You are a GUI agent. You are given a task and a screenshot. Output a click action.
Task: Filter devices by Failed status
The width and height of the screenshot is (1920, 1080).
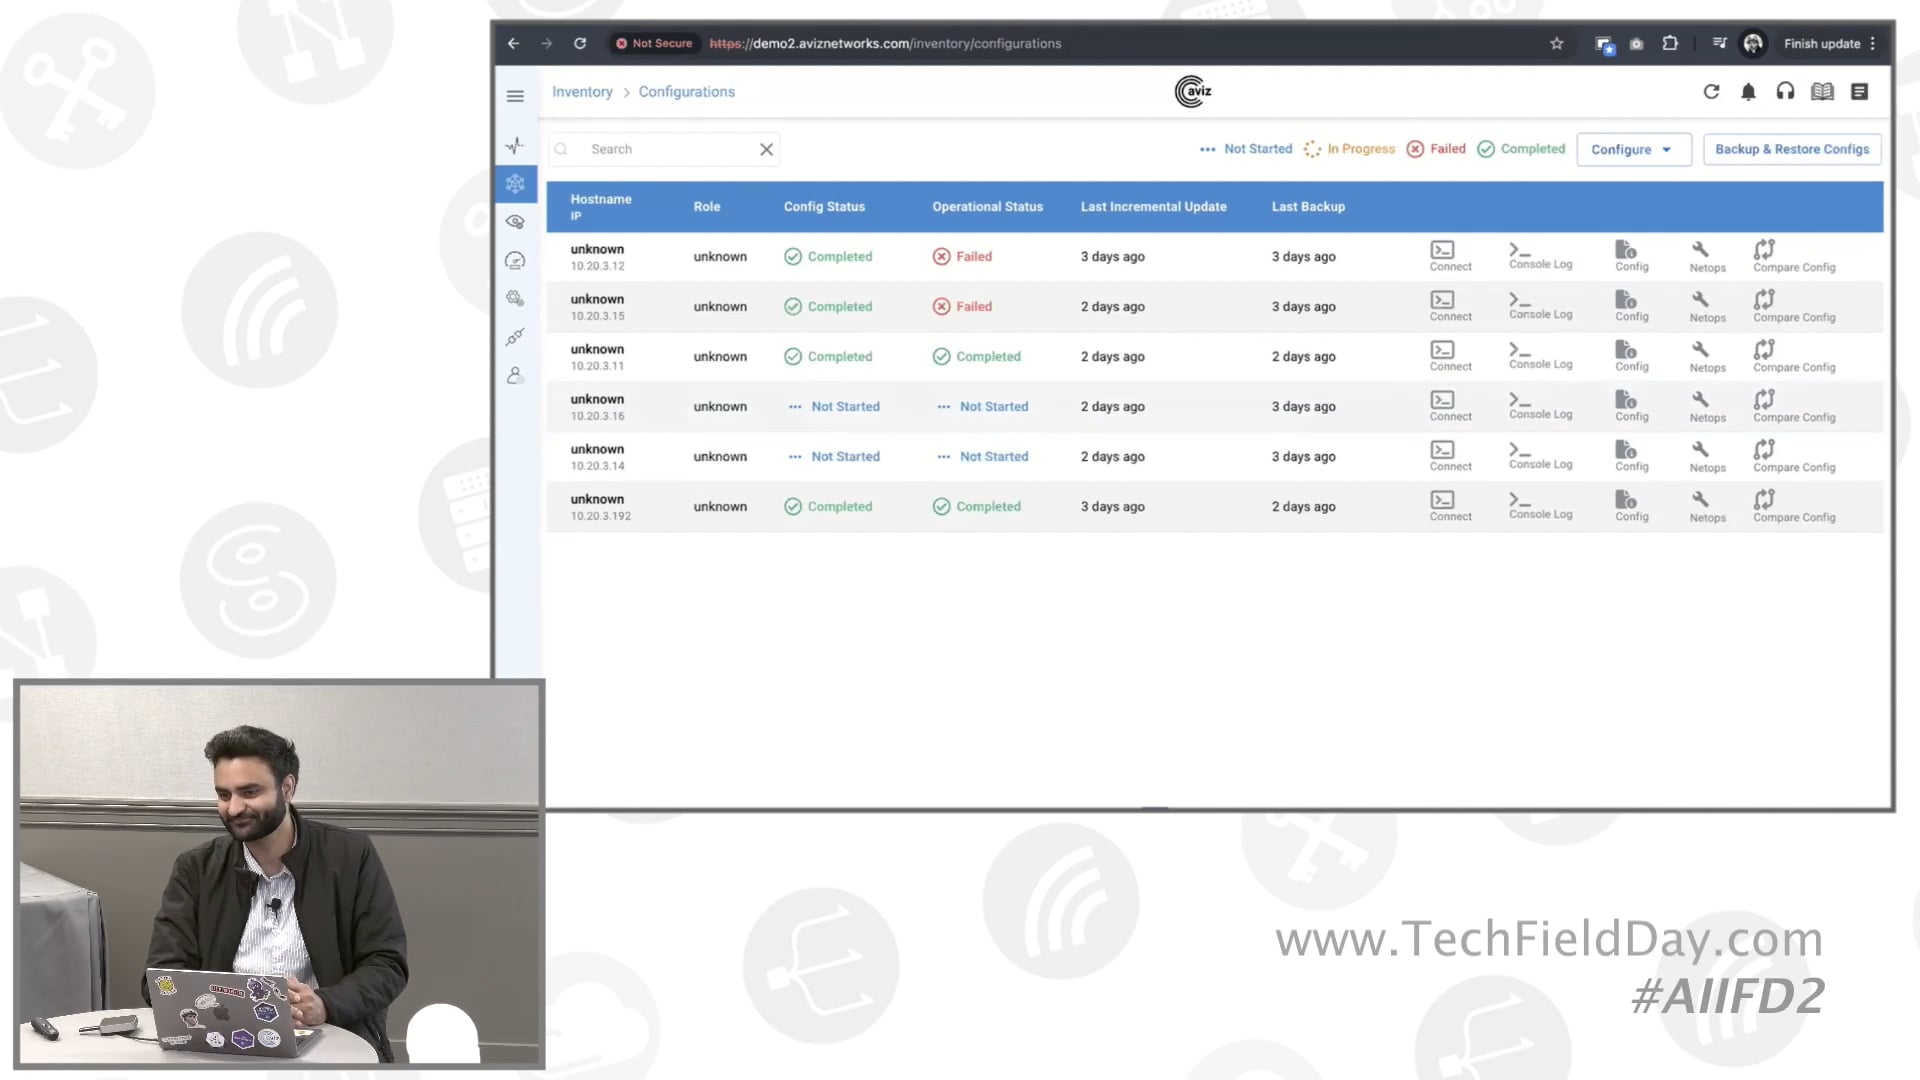coord(1436,149)
